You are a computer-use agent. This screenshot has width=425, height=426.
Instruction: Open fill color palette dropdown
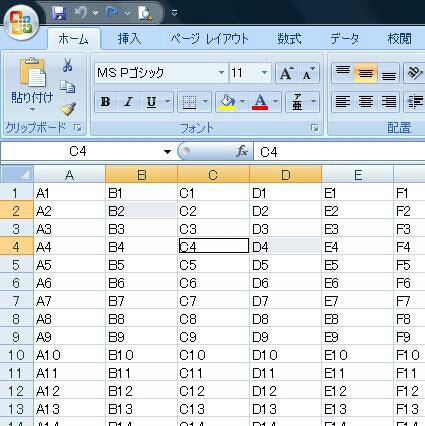243,101
